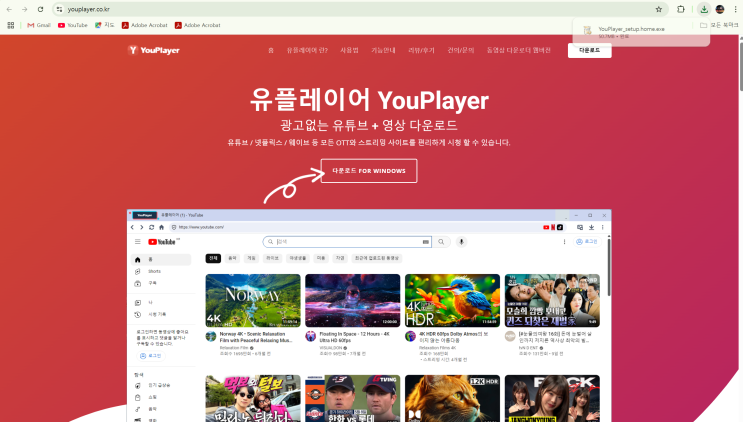Open Chrome downloads icon in toolbar

coord(704,9)
